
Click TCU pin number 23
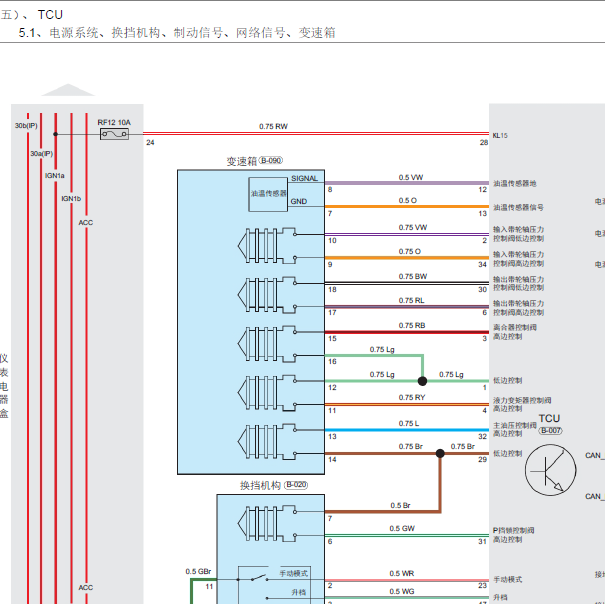click(482, 585)
